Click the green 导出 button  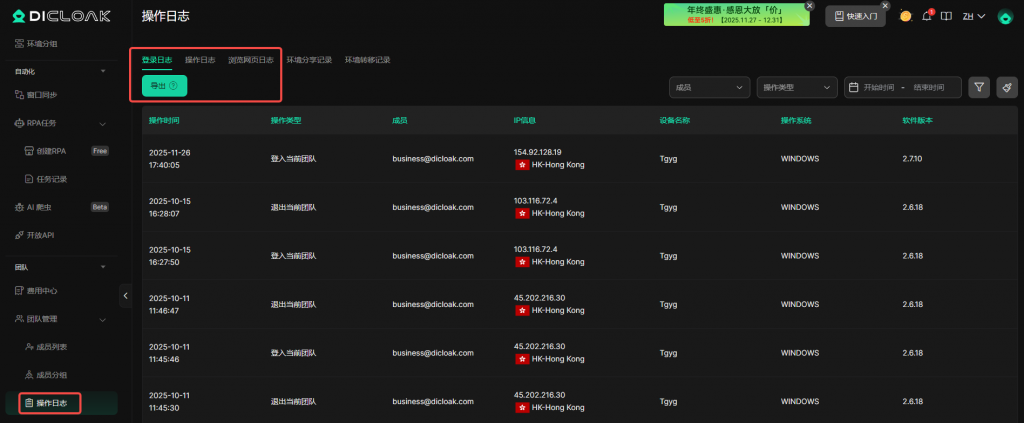(x=165, y=86)
